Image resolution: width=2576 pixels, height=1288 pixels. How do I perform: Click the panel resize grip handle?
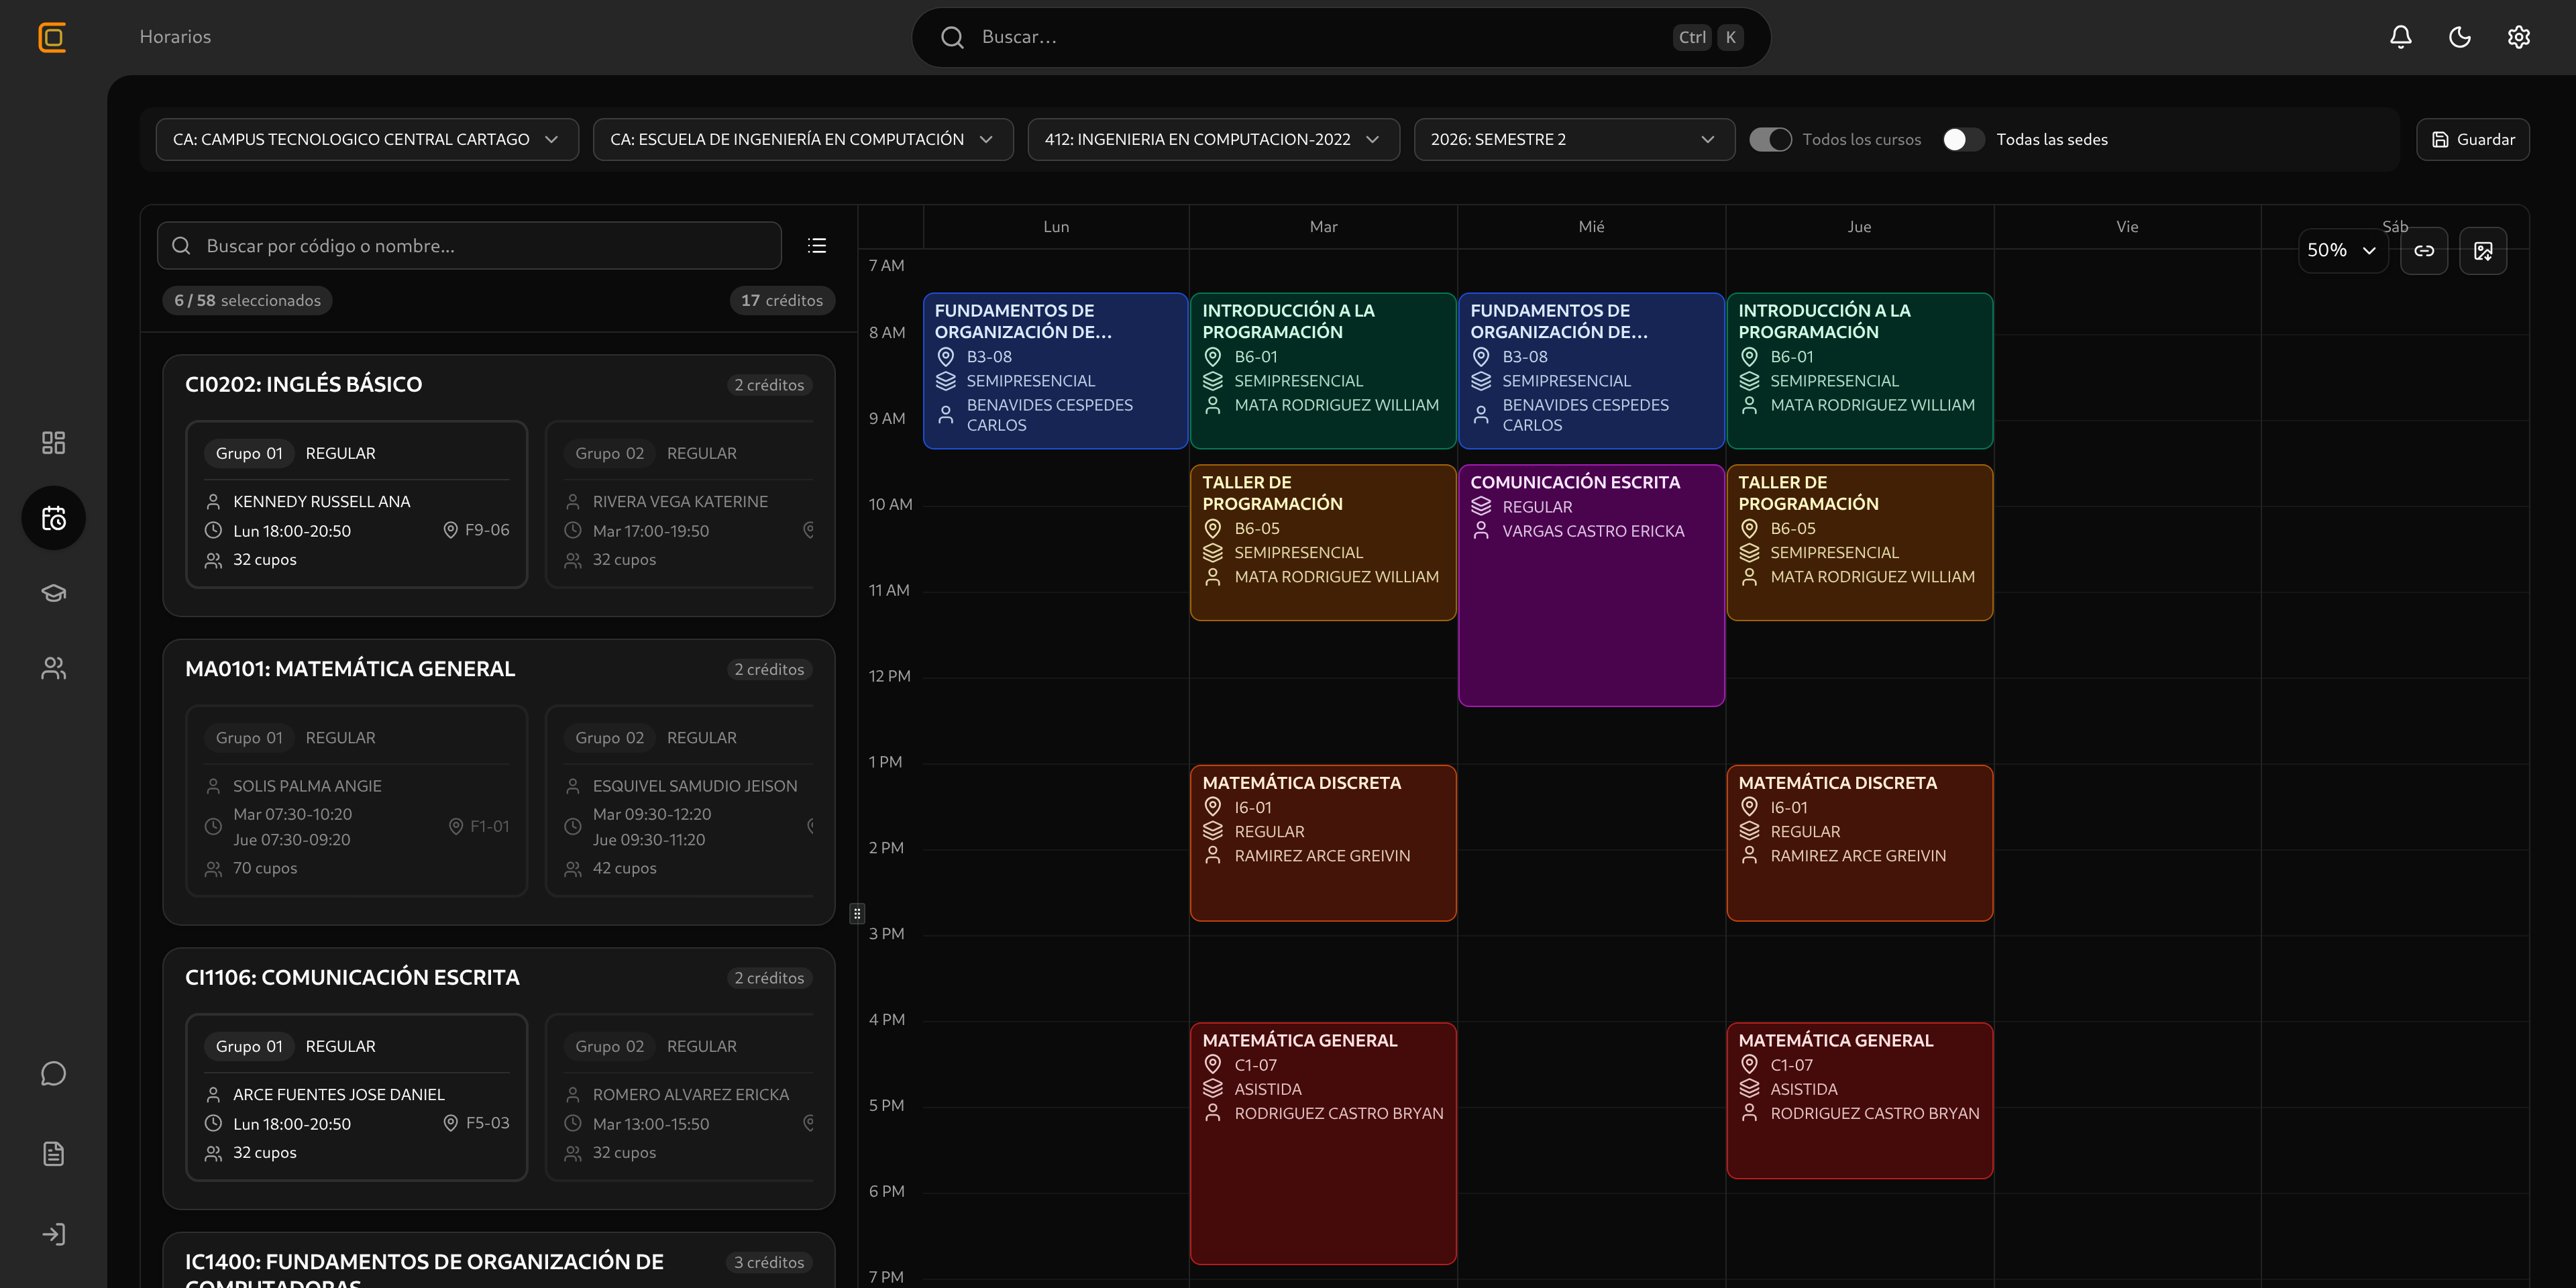pyautogui.click(x=857, y=913)
